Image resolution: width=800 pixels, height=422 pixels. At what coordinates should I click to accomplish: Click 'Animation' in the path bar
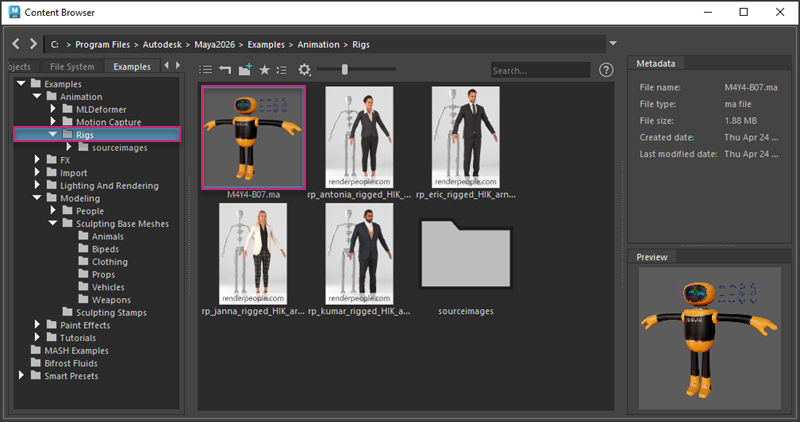[x=318, y=44]
